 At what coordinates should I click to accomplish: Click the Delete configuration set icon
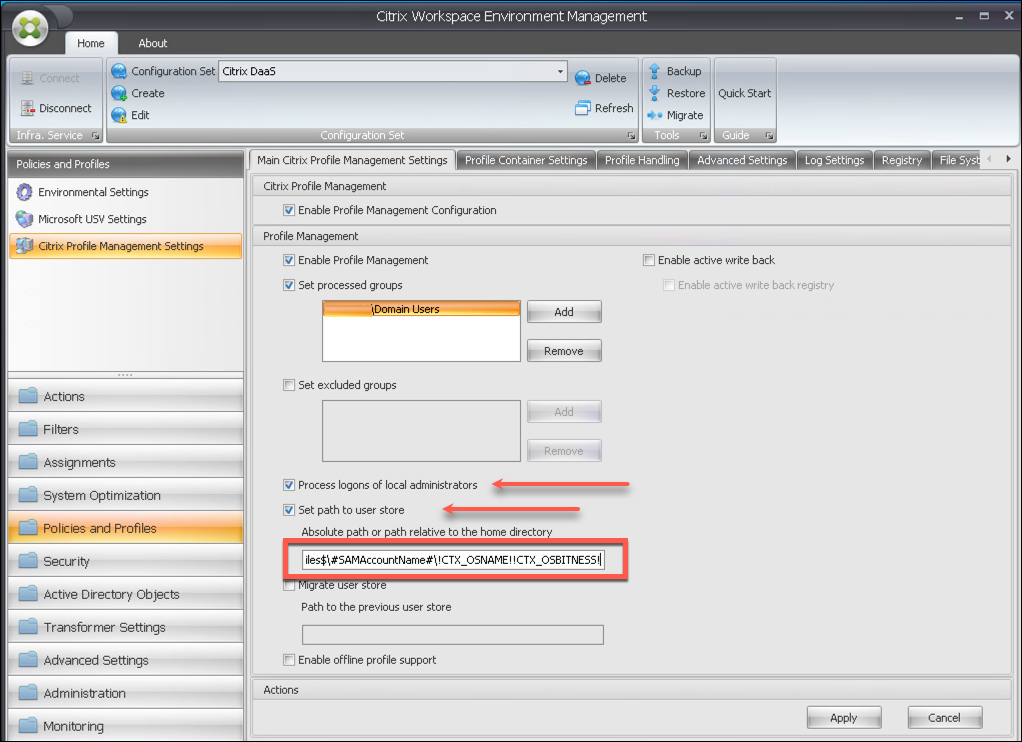tap(584, 78)
